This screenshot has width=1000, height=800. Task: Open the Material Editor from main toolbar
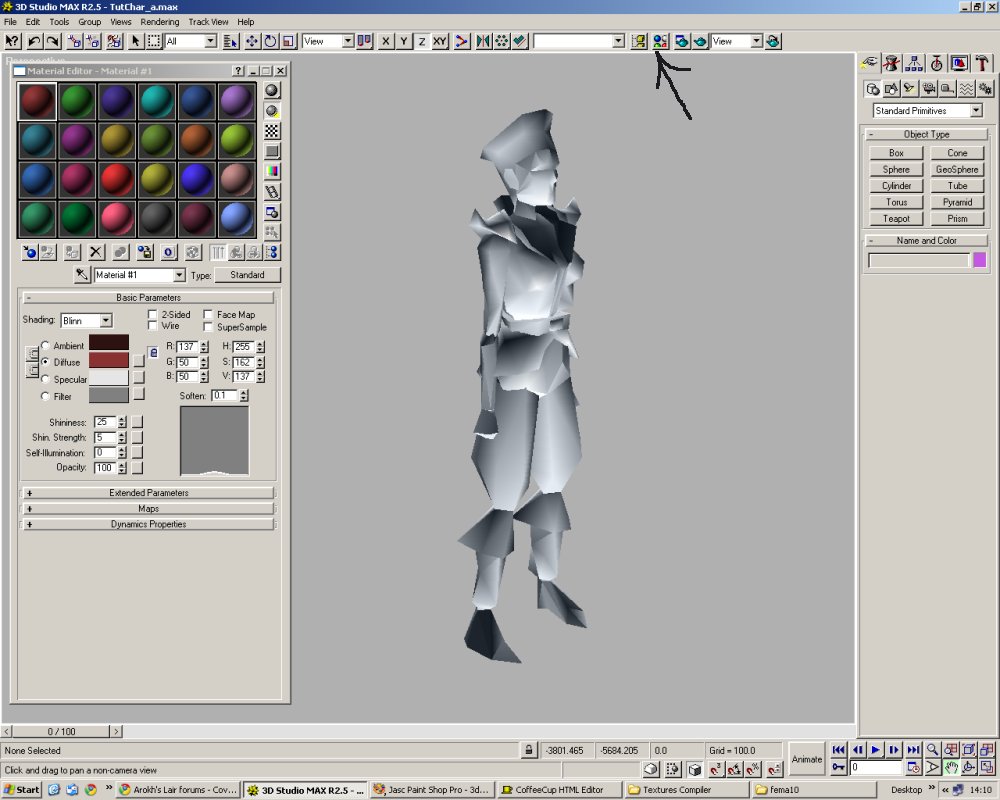660,41
